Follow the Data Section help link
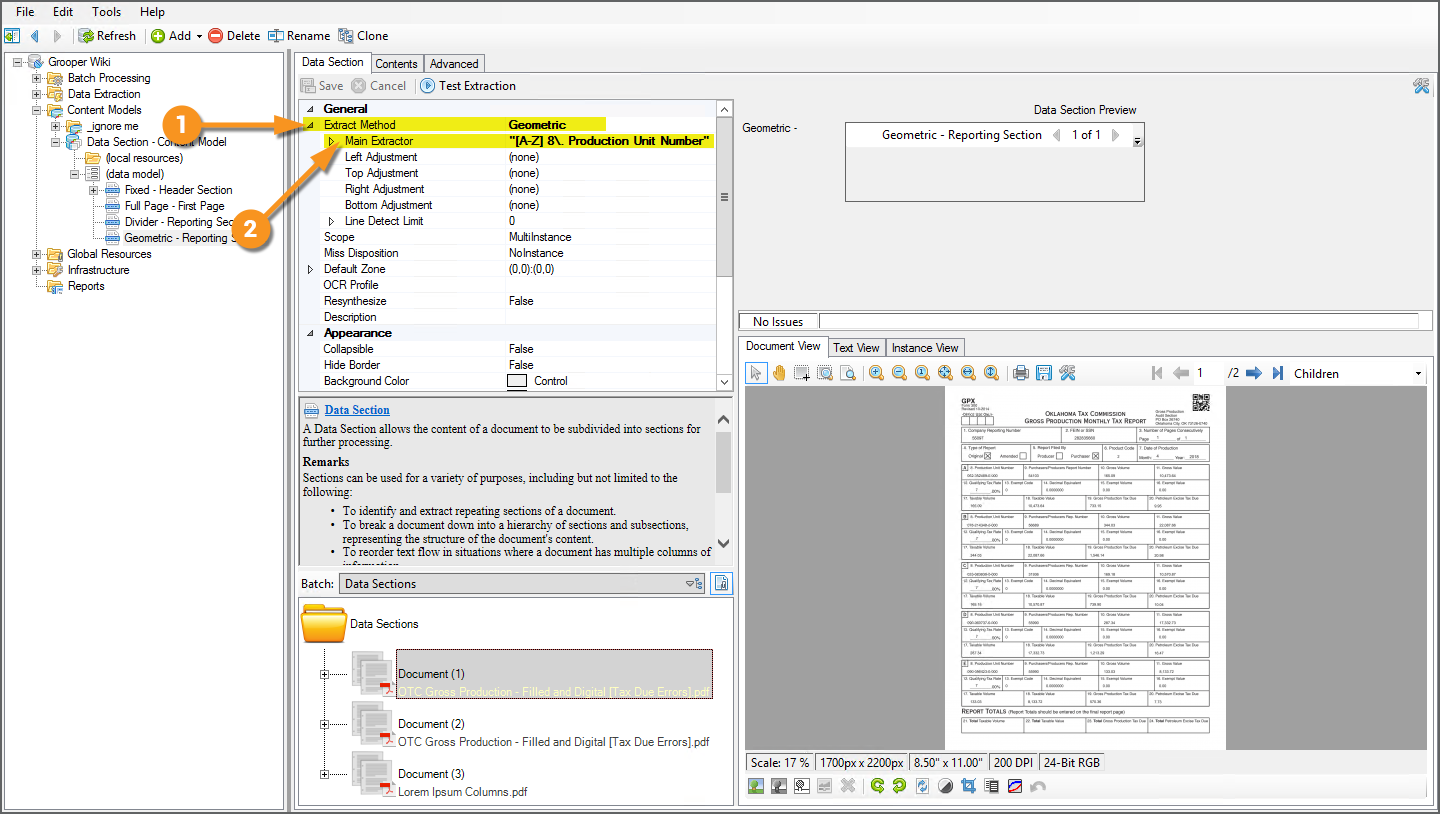 [357, 410]
